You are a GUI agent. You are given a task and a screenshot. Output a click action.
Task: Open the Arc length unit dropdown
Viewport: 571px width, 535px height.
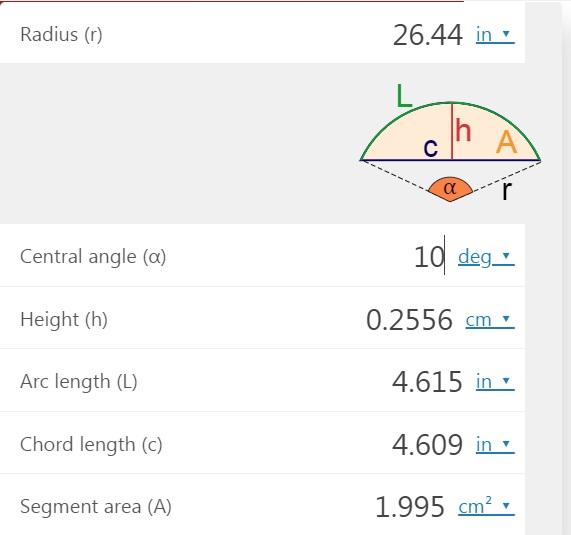pyautogui.click(x=495, y=382)
